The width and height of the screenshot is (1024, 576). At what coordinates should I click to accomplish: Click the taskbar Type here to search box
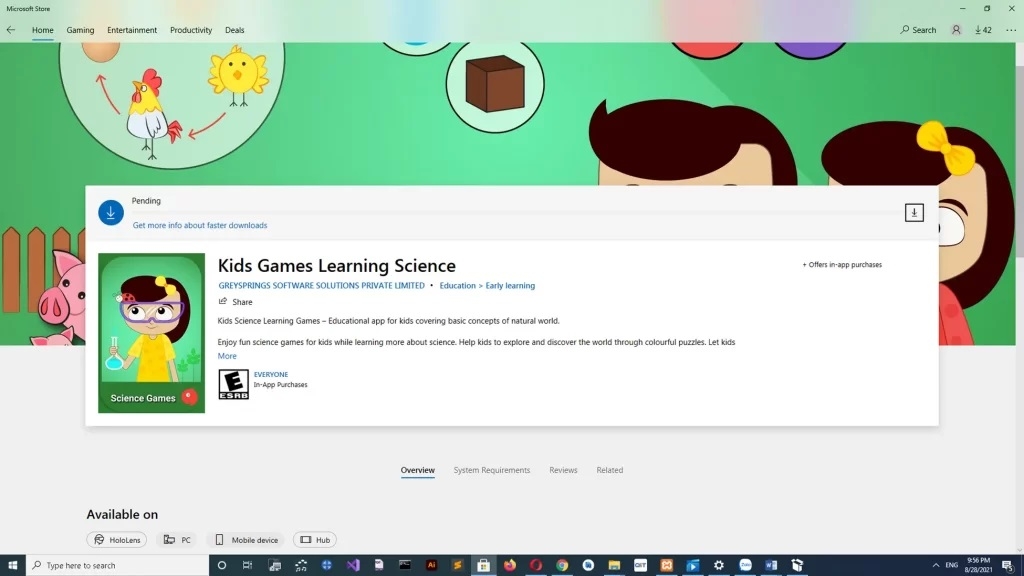pos(118,565)
